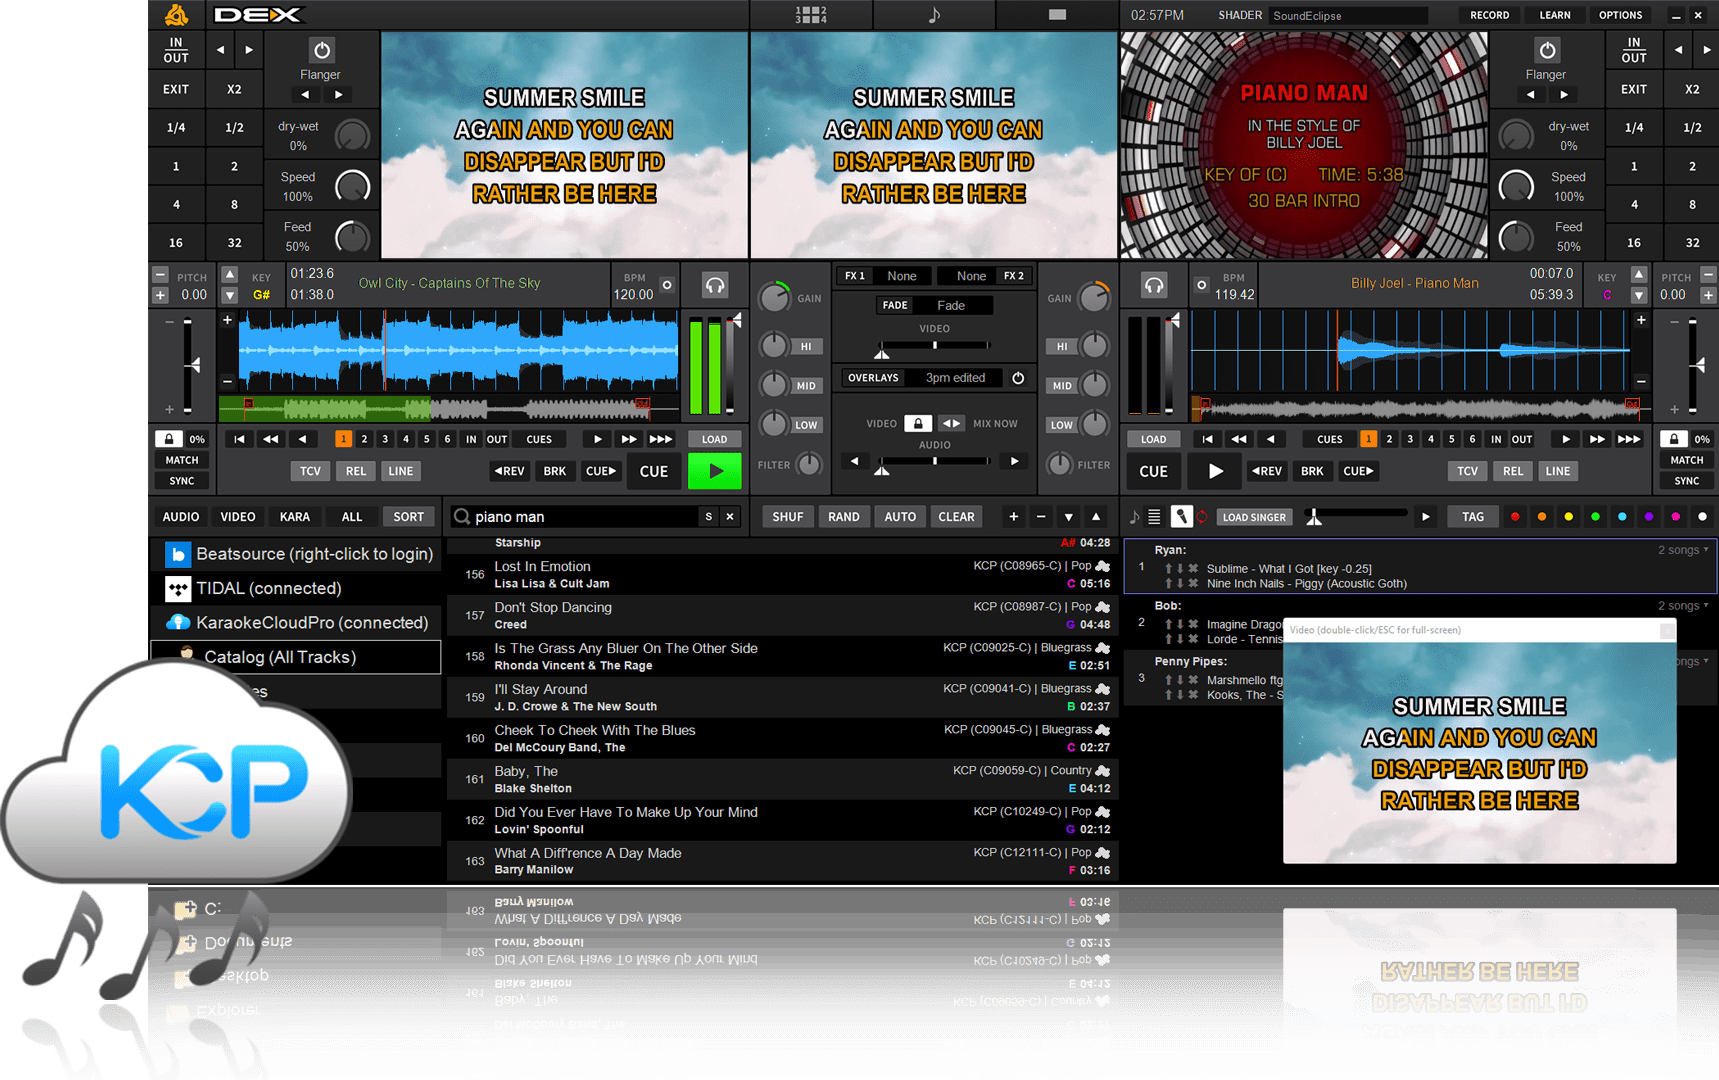Click the OVERLAYS power icon
This screenshot has height=1080, width=1719.
1018,378
